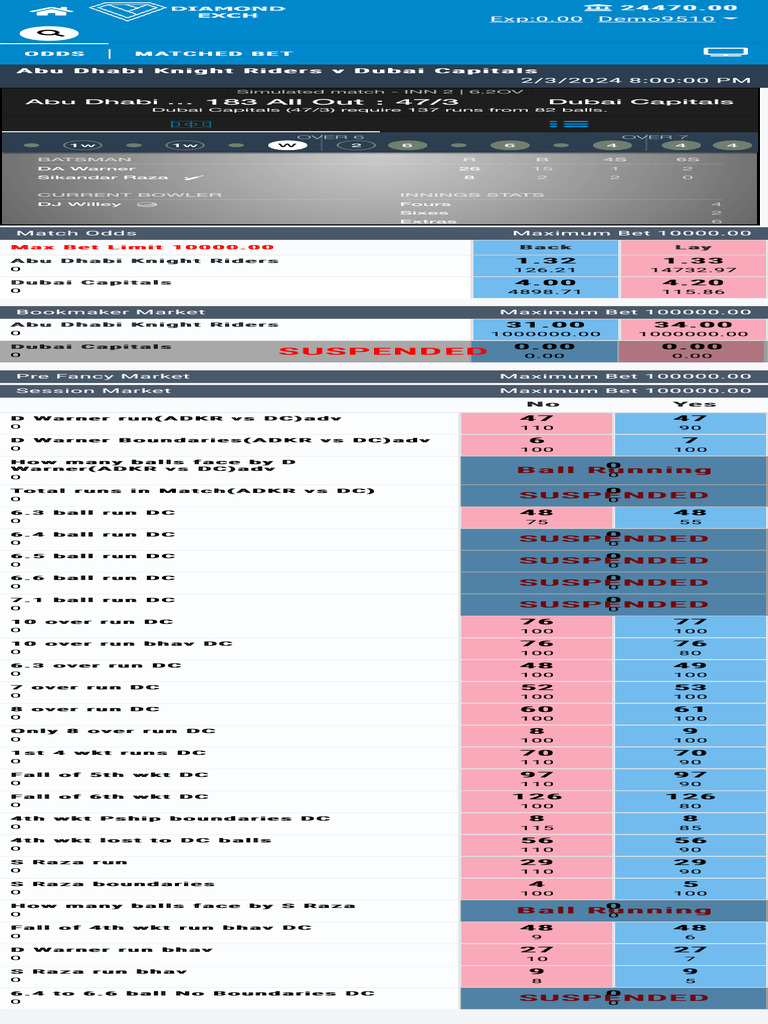This screenshot has height=1024, width=768.
Task: Switch scoreboard to pitch view icon
Action: pyautogui.click(x=191, y=123)
